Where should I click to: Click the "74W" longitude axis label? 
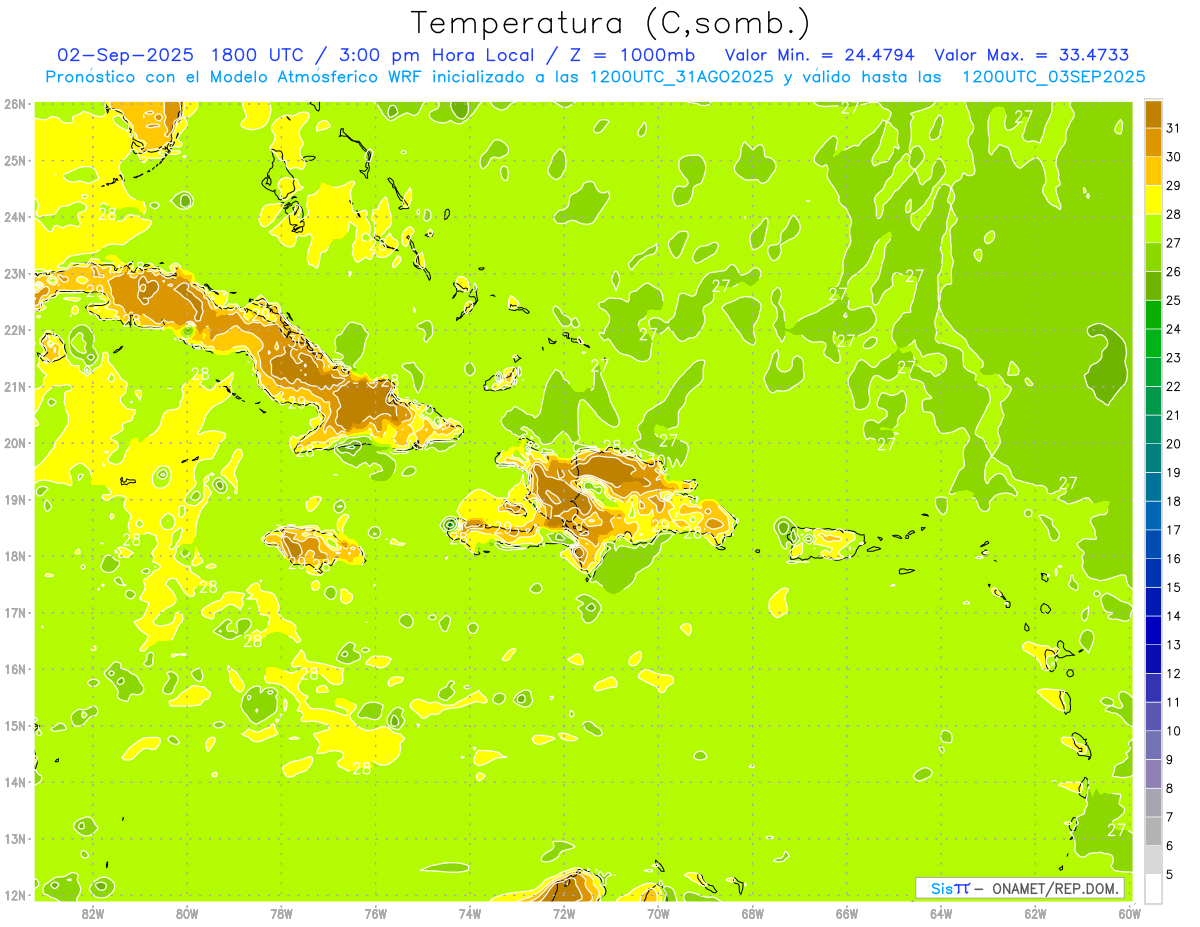tap(469, 913)
